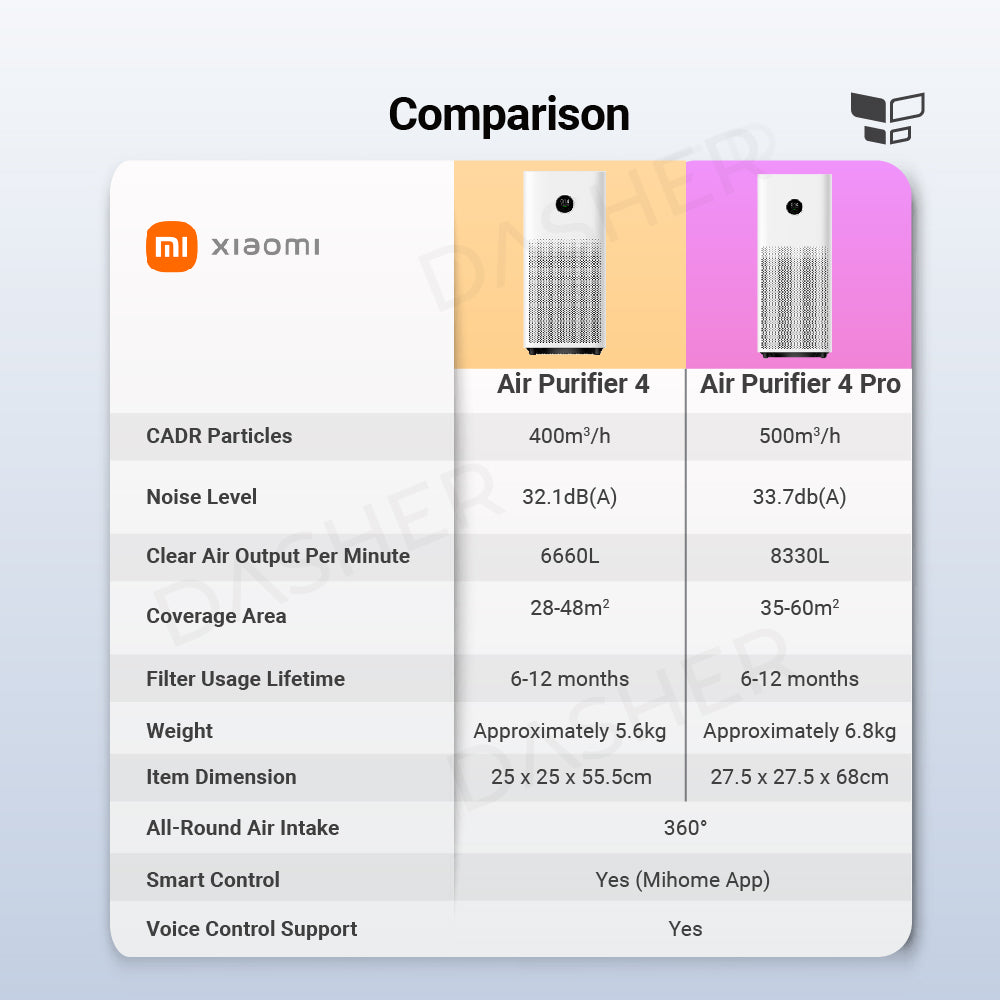Click the Air Purifier 4 column title
1000x1000 pixels.
click(x=573, y=384)
